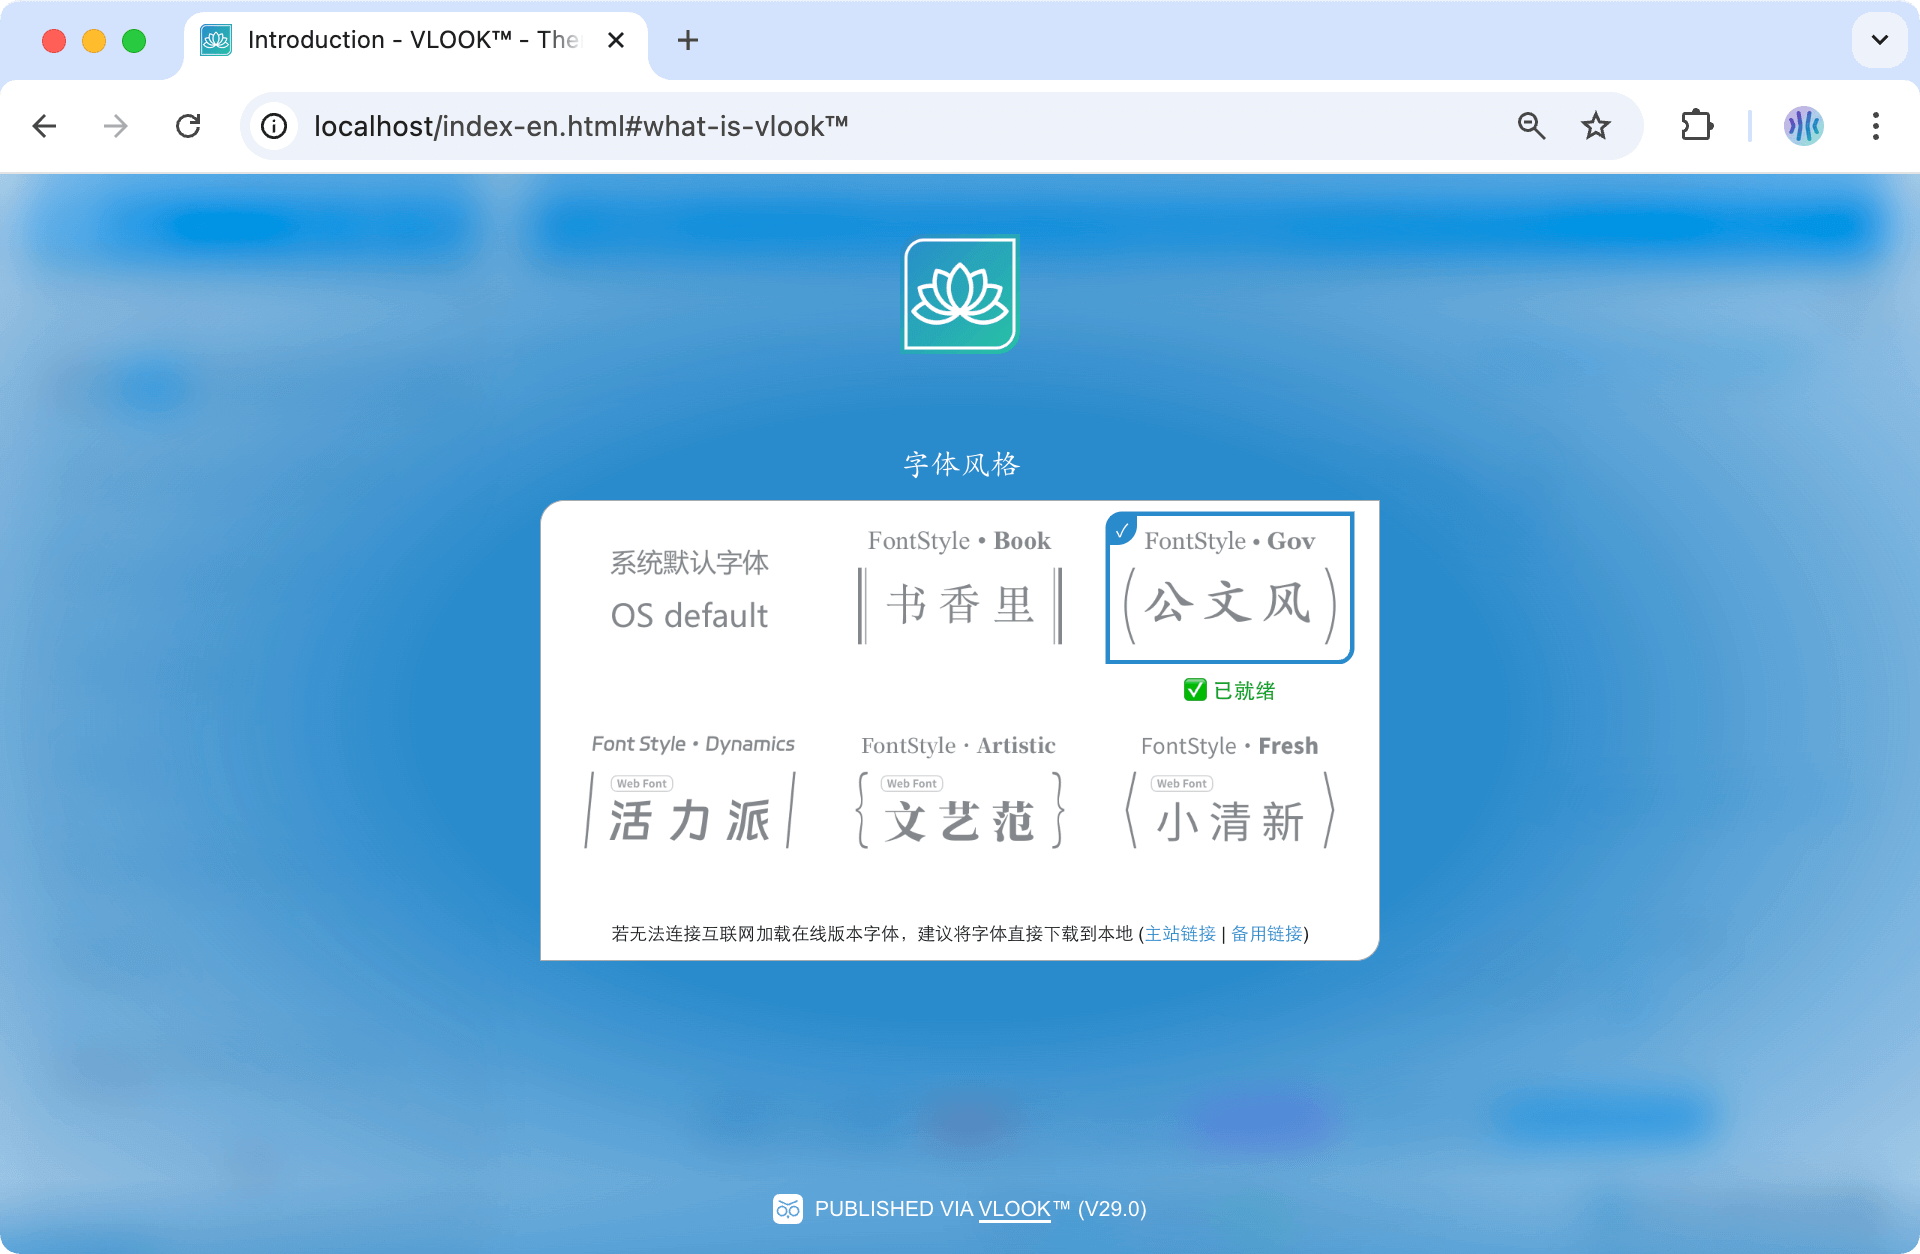The image size is (1920, 1254).
Task: Choose FontStyle Book 书香里 option
Action: coord(960,586)
